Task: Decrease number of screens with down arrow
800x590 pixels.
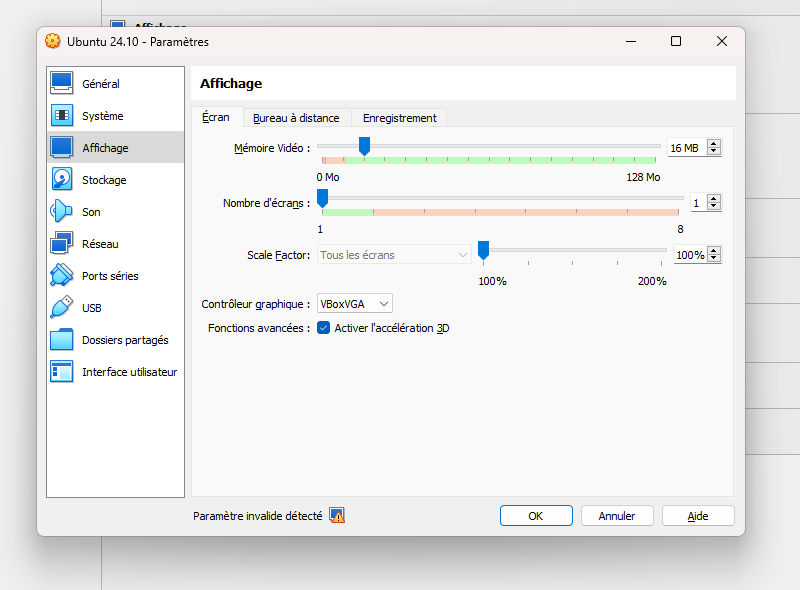Action: point(714,206)
